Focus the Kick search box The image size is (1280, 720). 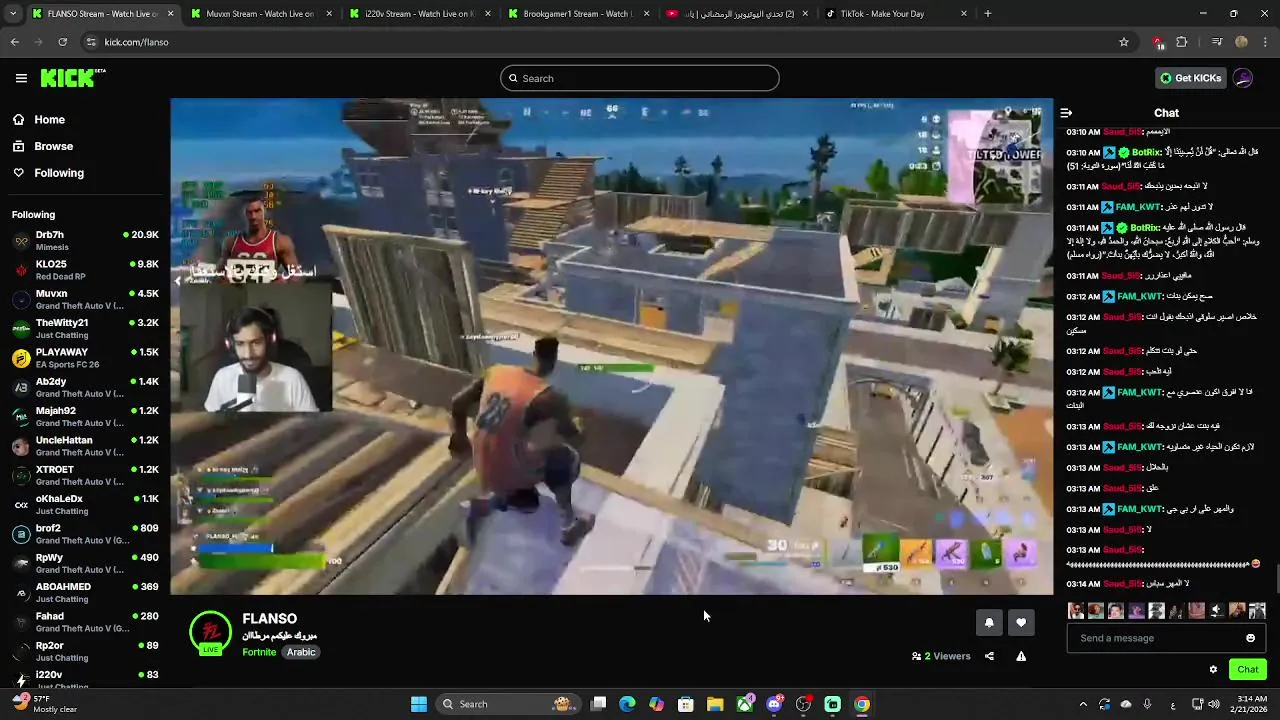coord(640,78)
